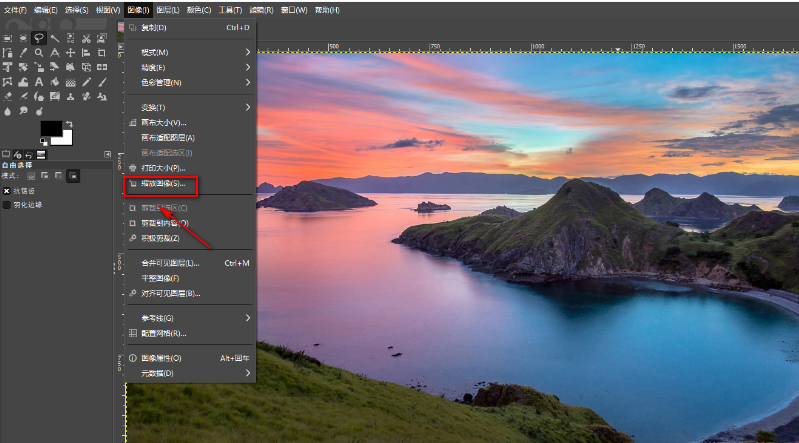Click the black foreground color swatch
This screenshot has width=799, height=443.
[49, 128]
